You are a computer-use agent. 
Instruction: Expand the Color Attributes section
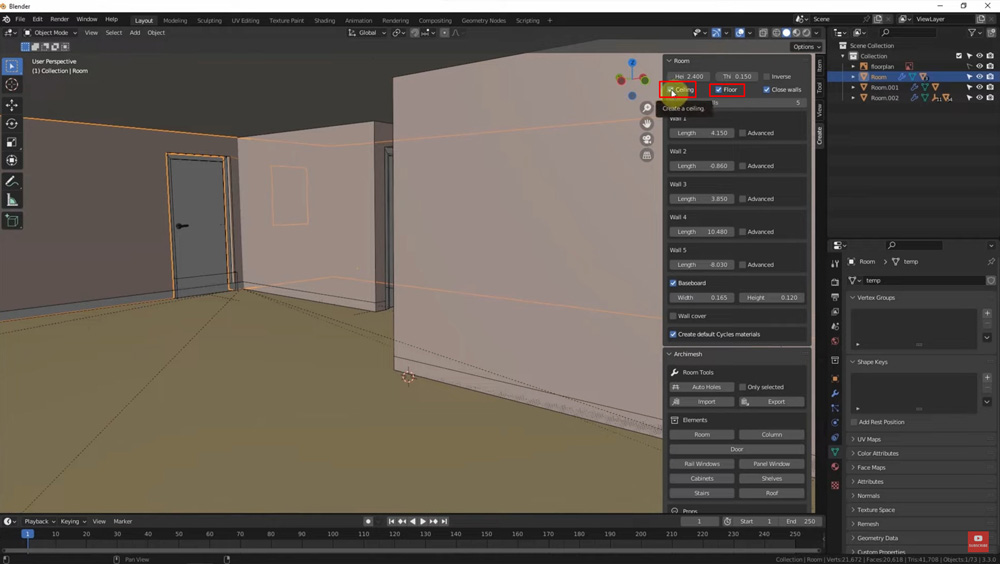pos(877,454)
